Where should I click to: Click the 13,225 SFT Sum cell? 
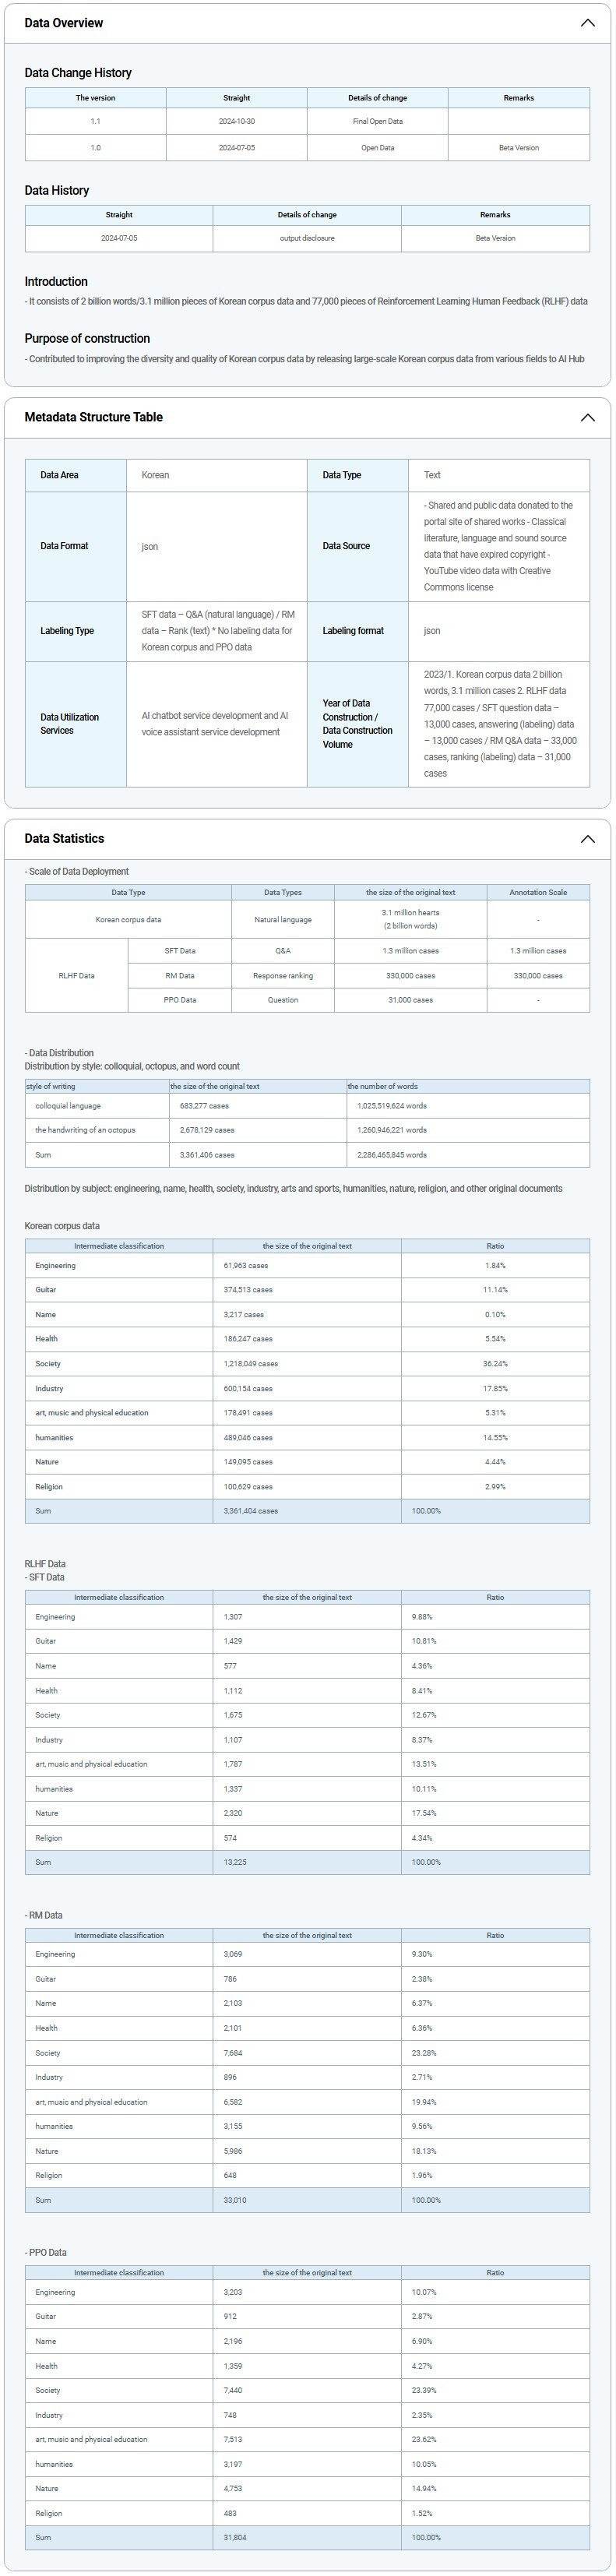(x=235, y=1862)
